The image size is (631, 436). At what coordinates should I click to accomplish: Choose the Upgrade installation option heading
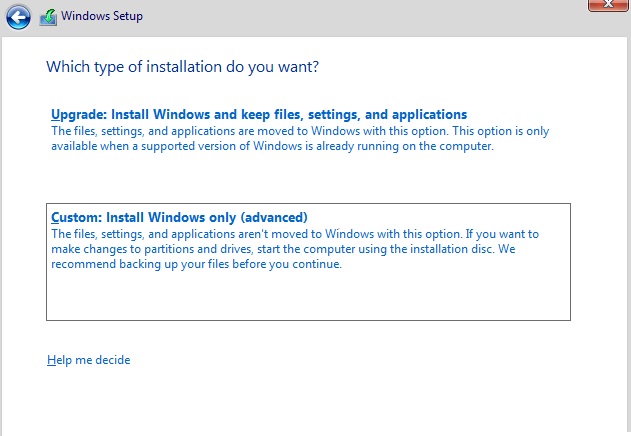pyautogui.click(x=259, y=115)
